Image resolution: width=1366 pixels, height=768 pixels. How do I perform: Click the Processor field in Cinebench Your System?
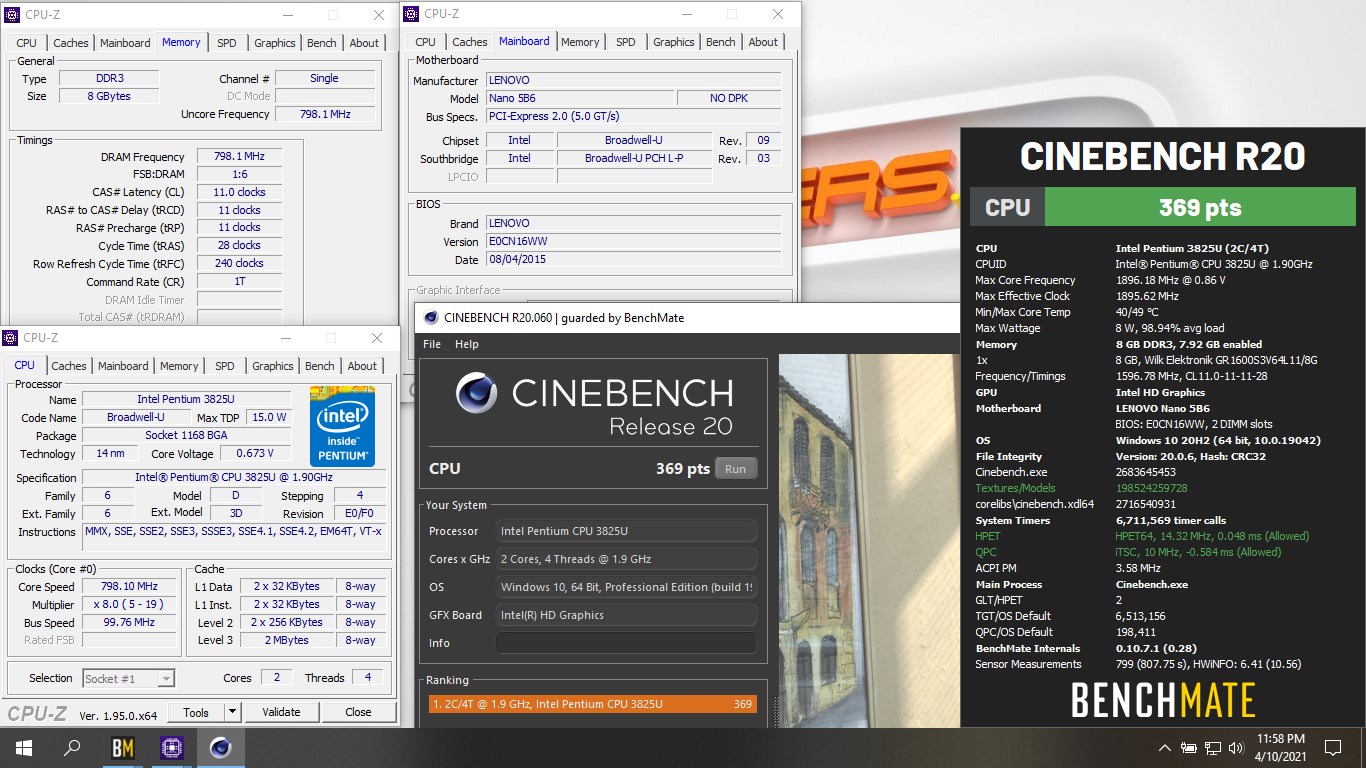[x=626, y=531]
